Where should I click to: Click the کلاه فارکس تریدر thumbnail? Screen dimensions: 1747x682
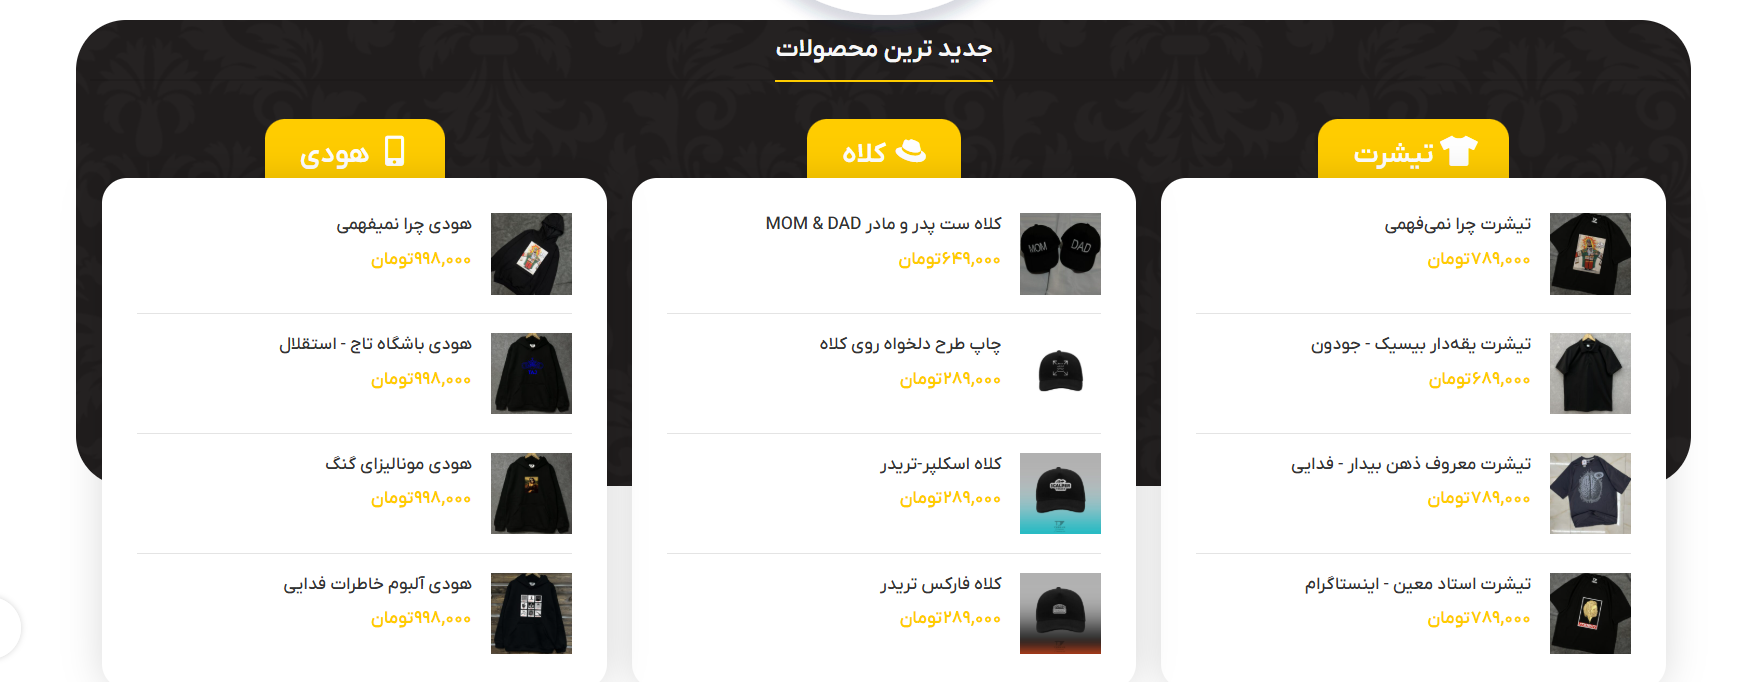(1060, 613)
